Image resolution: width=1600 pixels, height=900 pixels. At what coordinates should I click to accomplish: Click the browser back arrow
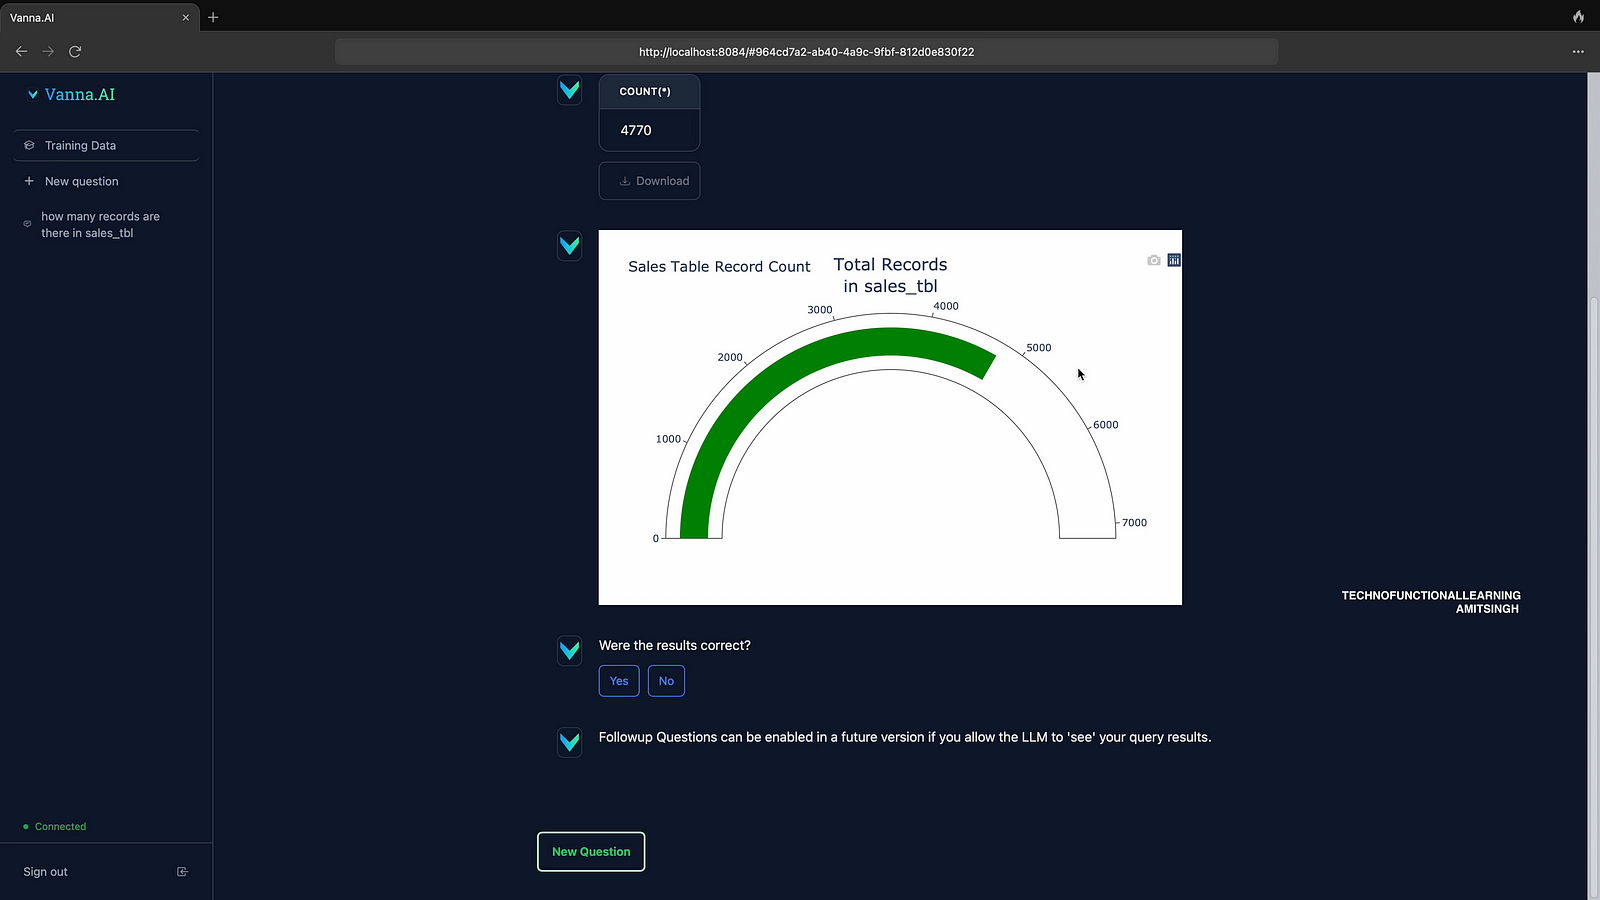coord(21,51)
